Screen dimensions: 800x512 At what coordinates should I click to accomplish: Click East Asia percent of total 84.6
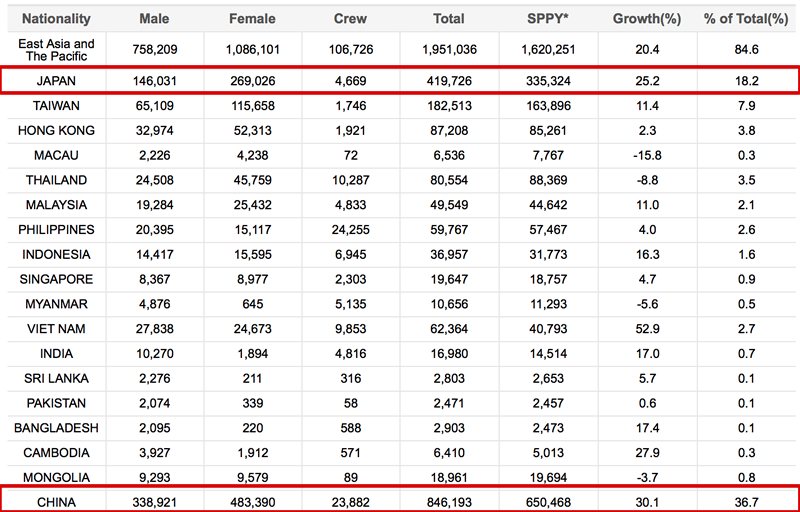click(746, 49)
